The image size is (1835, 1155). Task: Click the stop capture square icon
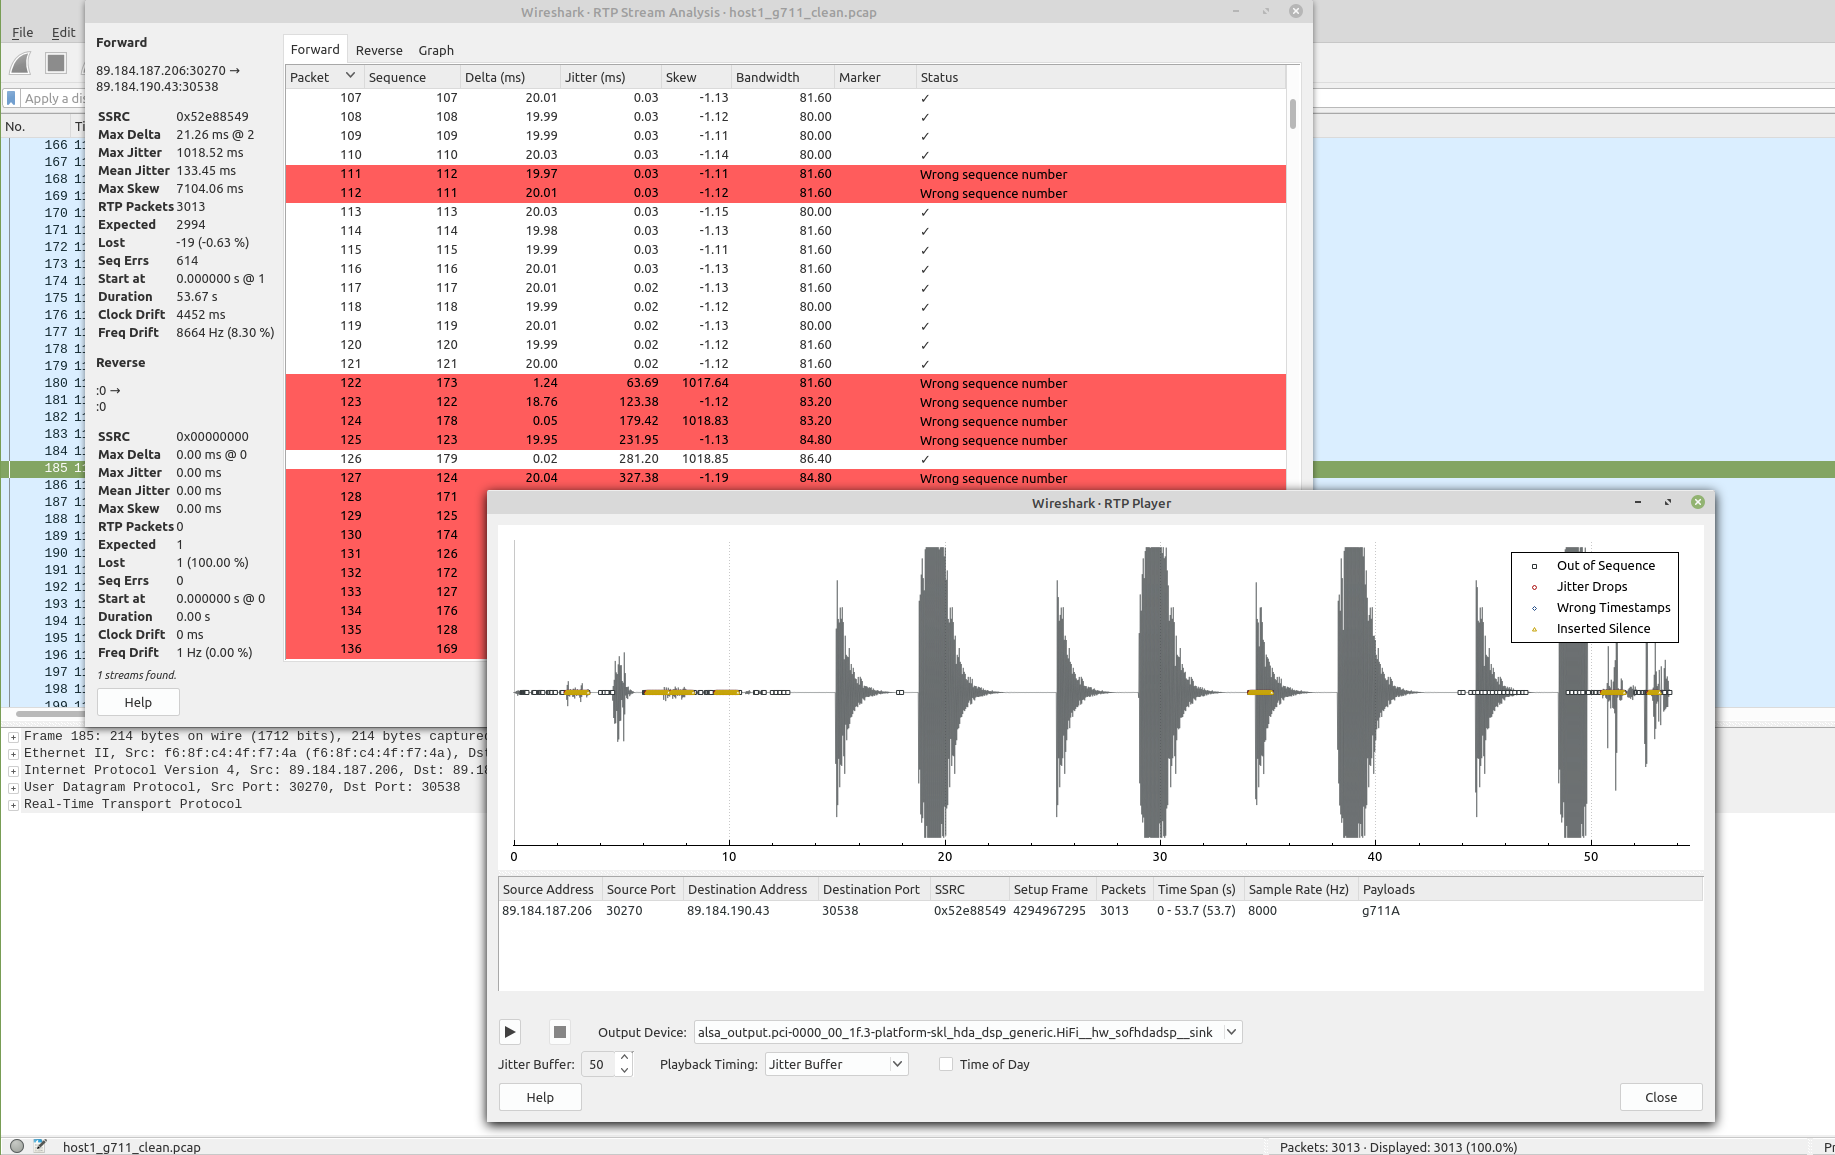(x=56, y=63)
